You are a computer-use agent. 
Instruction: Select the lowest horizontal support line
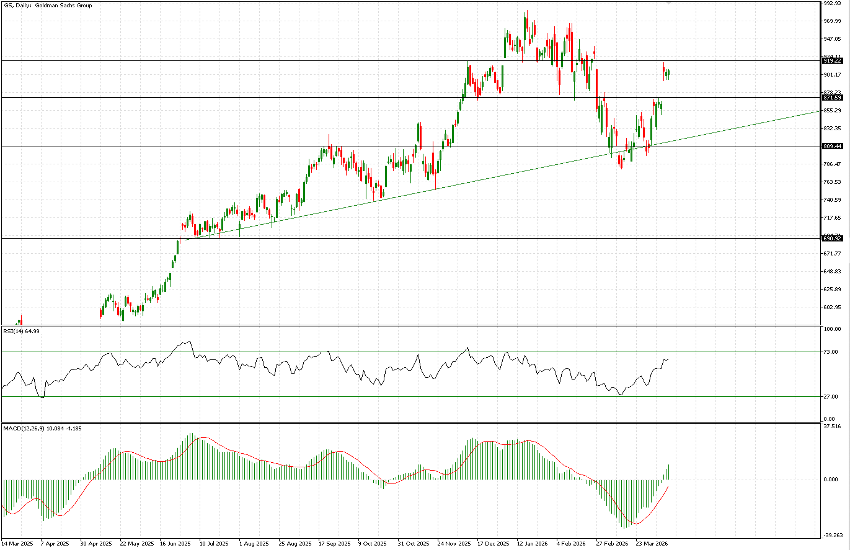click(x=400, y=238)
